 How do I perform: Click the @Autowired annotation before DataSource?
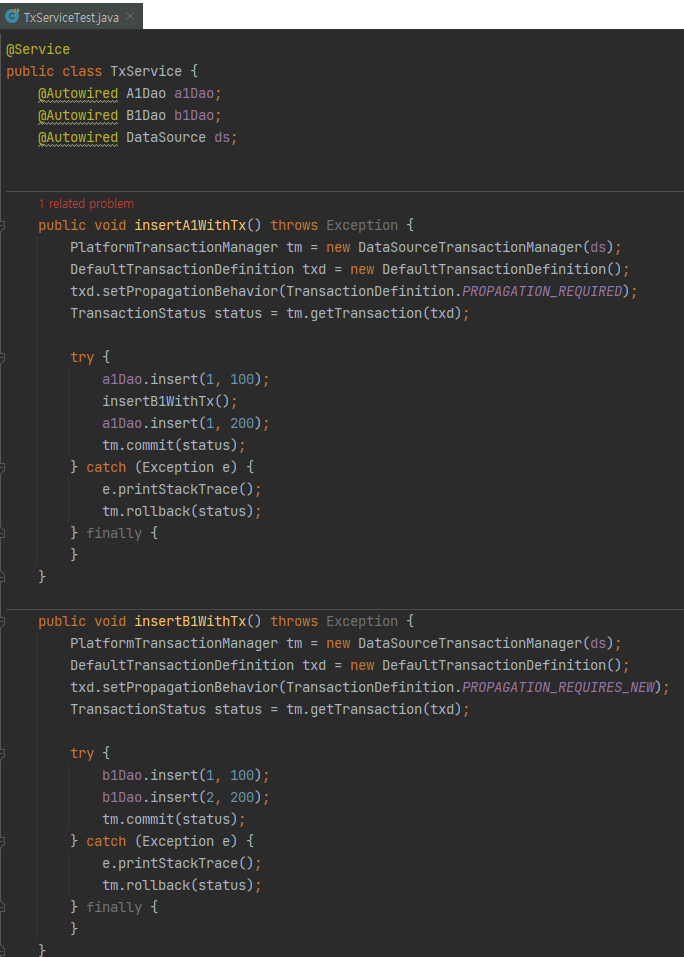(x=78, y=137)
